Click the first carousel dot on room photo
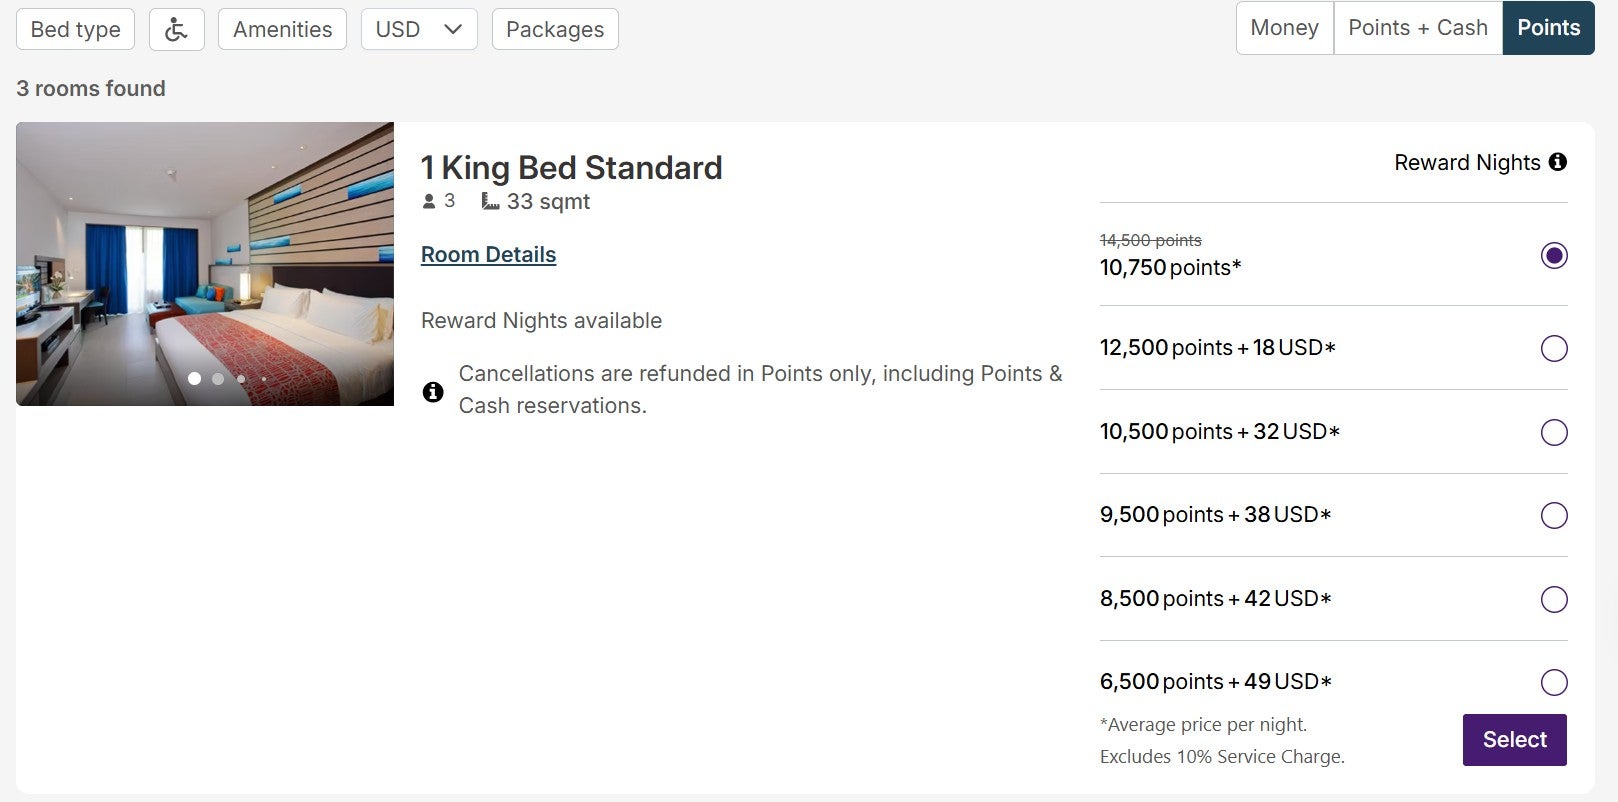The image size is (1618, 802). click(194, 379)
